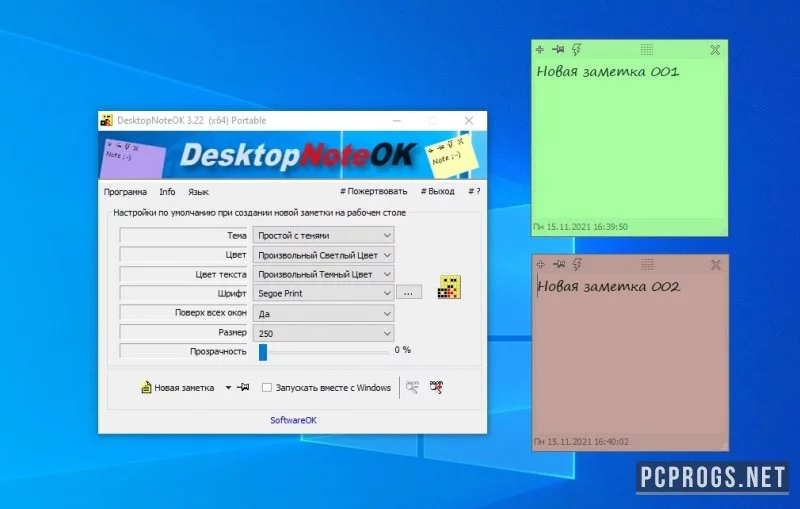Expand the arrow beside Новая заметка
Viewport: 800px width, 509px height.
point(228,388)
